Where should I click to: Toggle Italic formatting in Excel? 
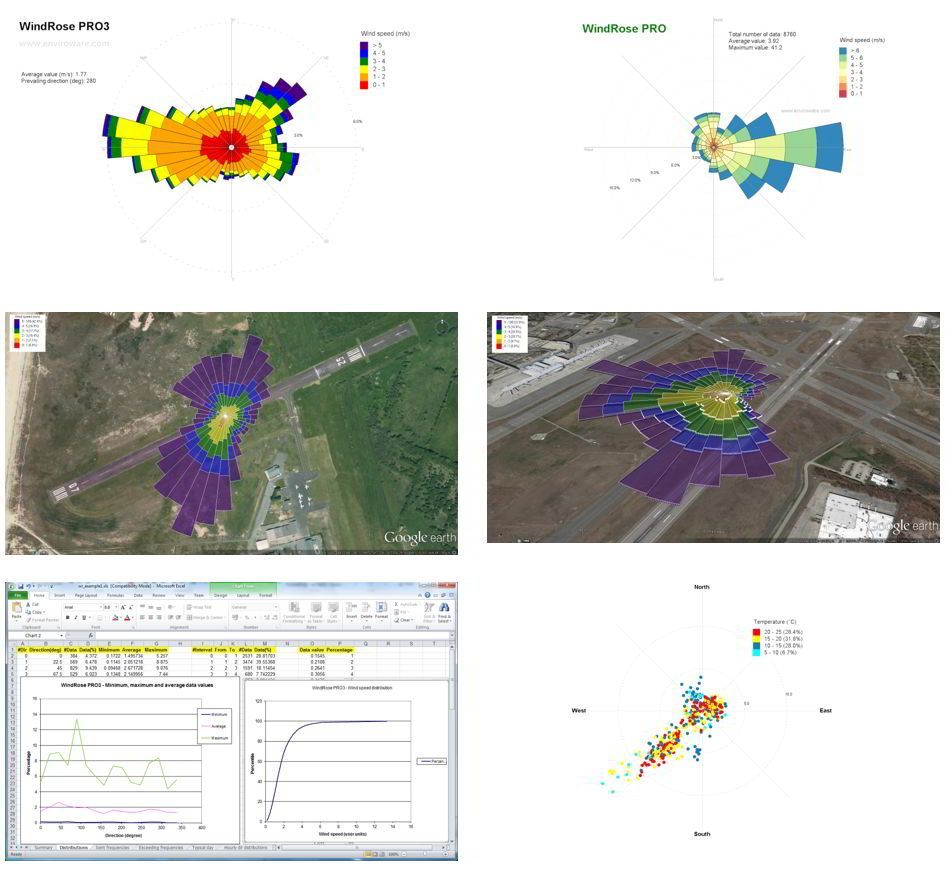coord(75,617)
